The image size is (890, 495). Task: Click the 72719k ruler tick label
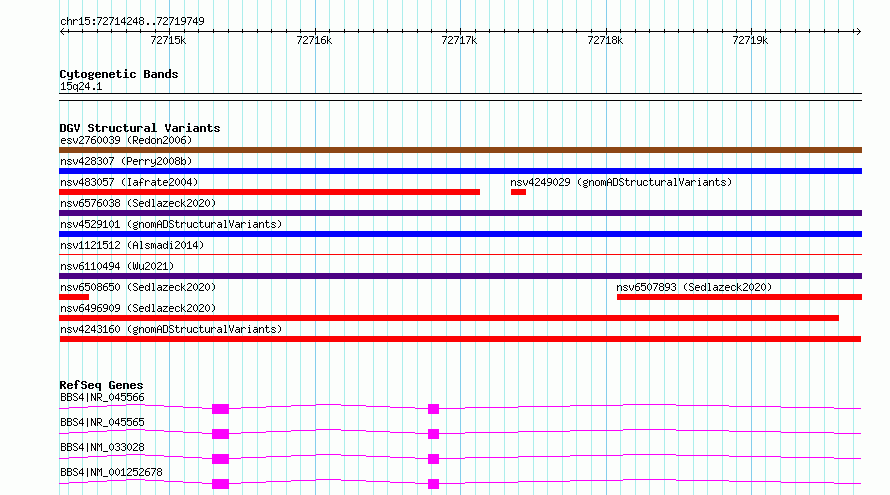(x=750, y=40)
